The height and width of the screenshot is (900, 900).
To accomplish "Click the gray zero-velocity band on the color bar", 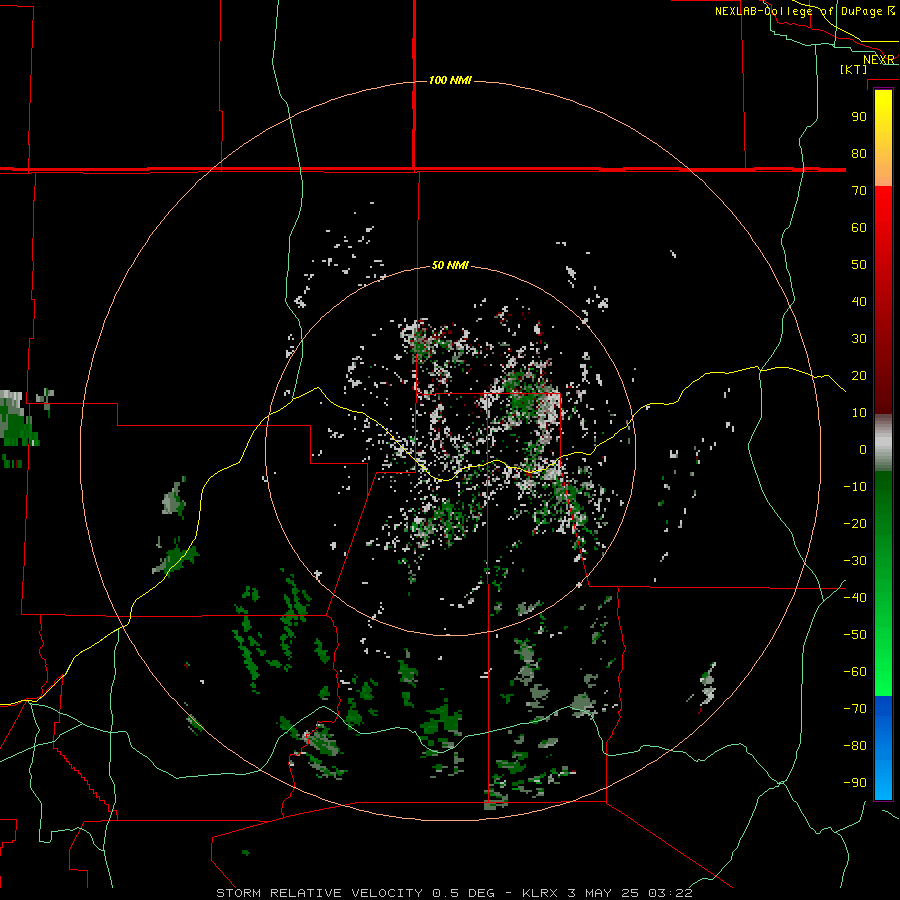I will point(883,443).
